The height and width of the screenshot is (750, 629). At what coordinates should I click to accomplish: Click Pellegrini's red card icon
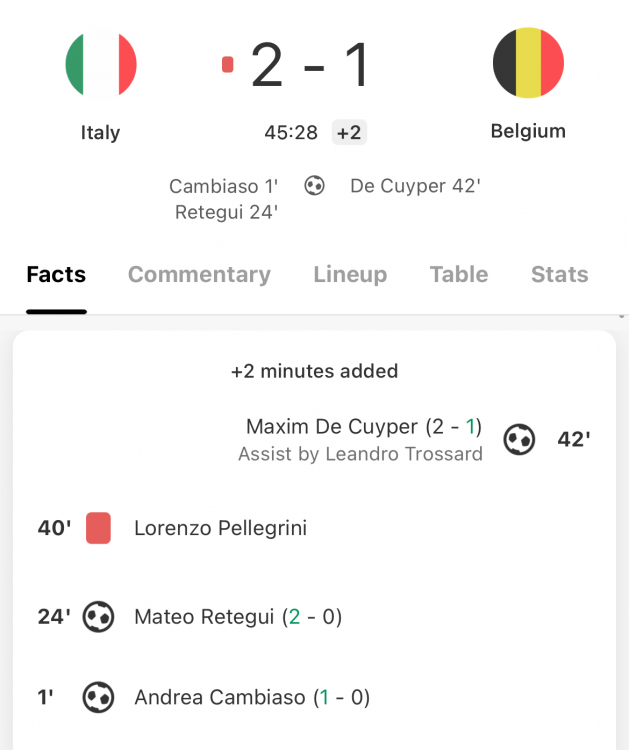click(x=98, y=528)
